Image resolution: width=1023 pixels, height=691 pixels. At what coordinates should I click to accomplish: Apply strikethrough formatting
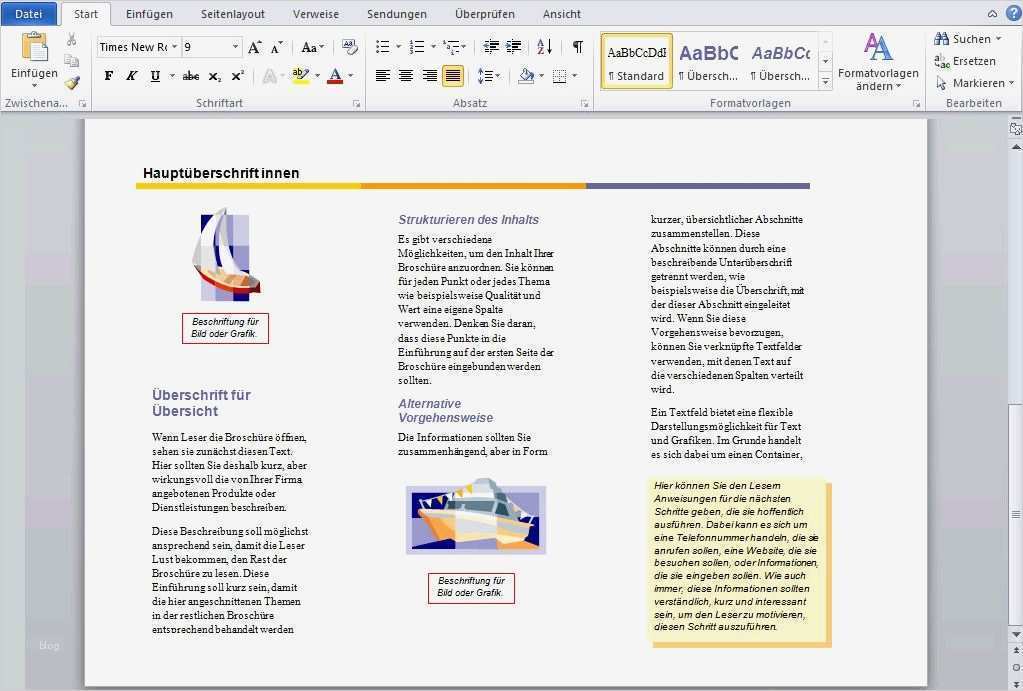(x=191, y=76)
